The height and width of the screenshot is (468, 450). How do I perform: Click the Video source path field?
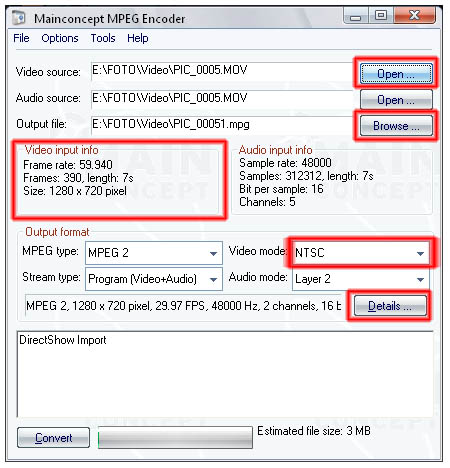pos(222,71)
